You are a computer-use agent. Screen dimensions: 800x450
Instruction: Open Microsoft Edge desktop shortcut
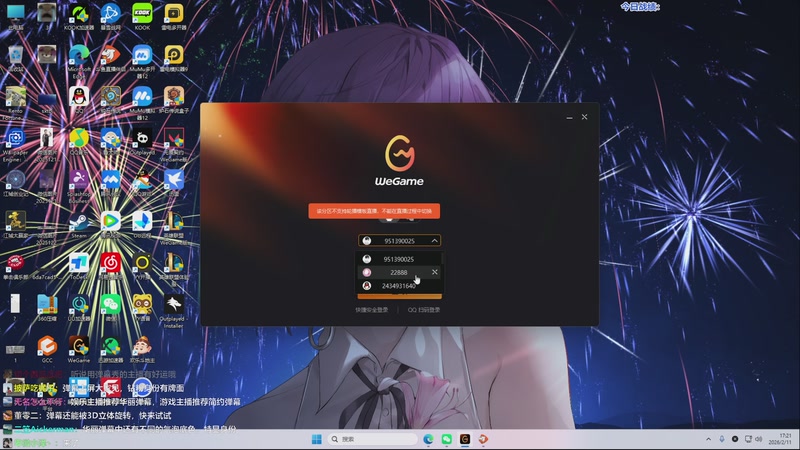pyautogui.click(x=79, y=61)
